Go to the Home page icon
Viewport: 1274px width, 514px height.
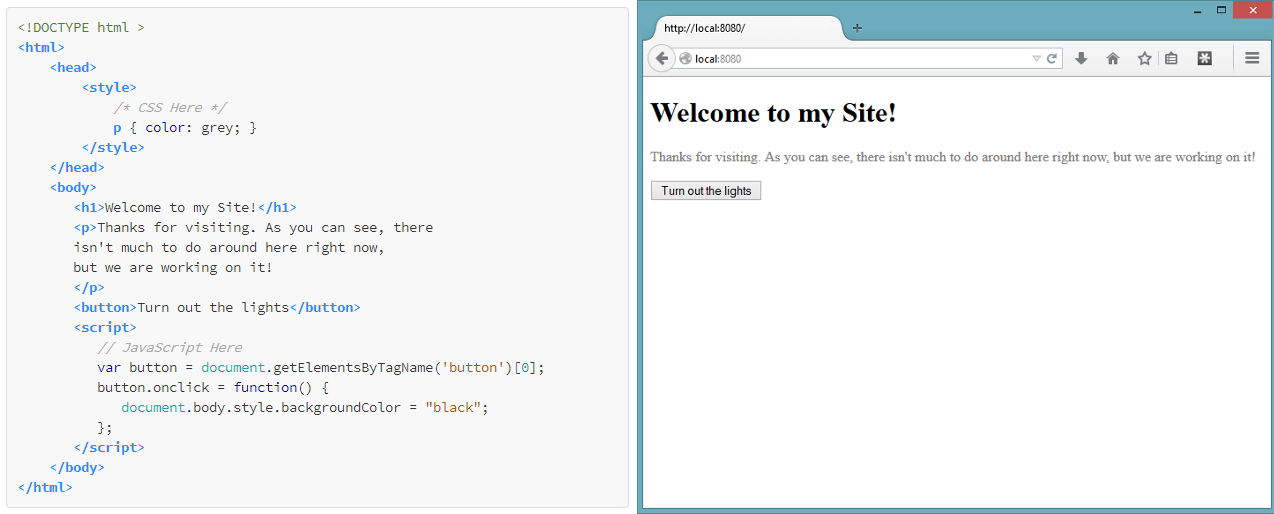[x=1113, y=59]
